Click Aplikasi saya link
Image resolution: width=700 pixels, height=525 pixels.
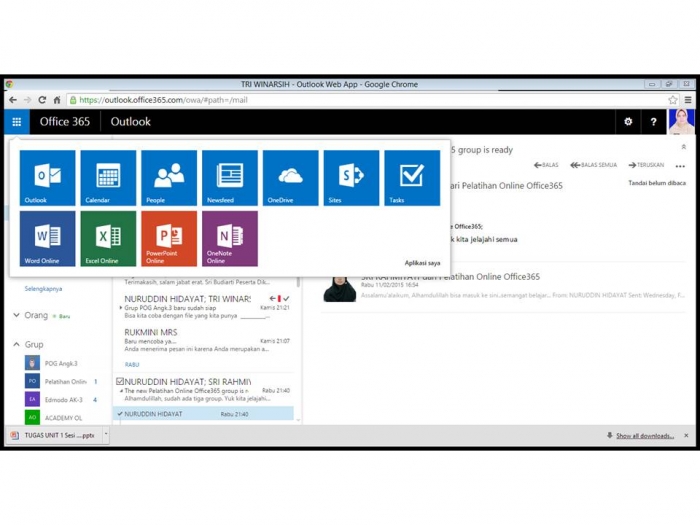click(x=422, y=263)
